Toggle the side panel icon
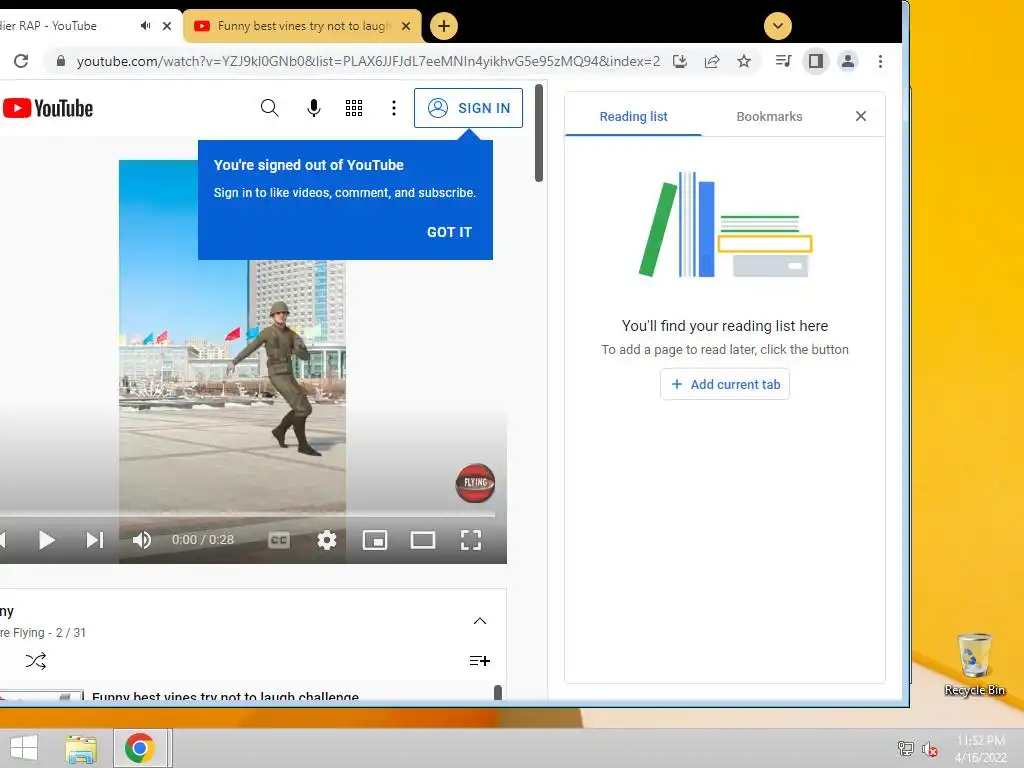Image resolution: width=1024 pixels, height=768 pixels. [816, 61]
